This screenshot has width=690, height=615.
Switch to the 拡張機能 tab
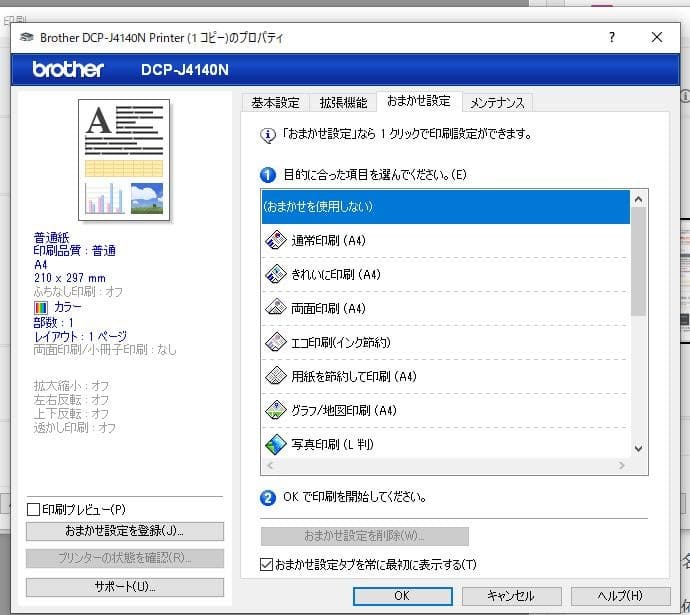[343, 103]
